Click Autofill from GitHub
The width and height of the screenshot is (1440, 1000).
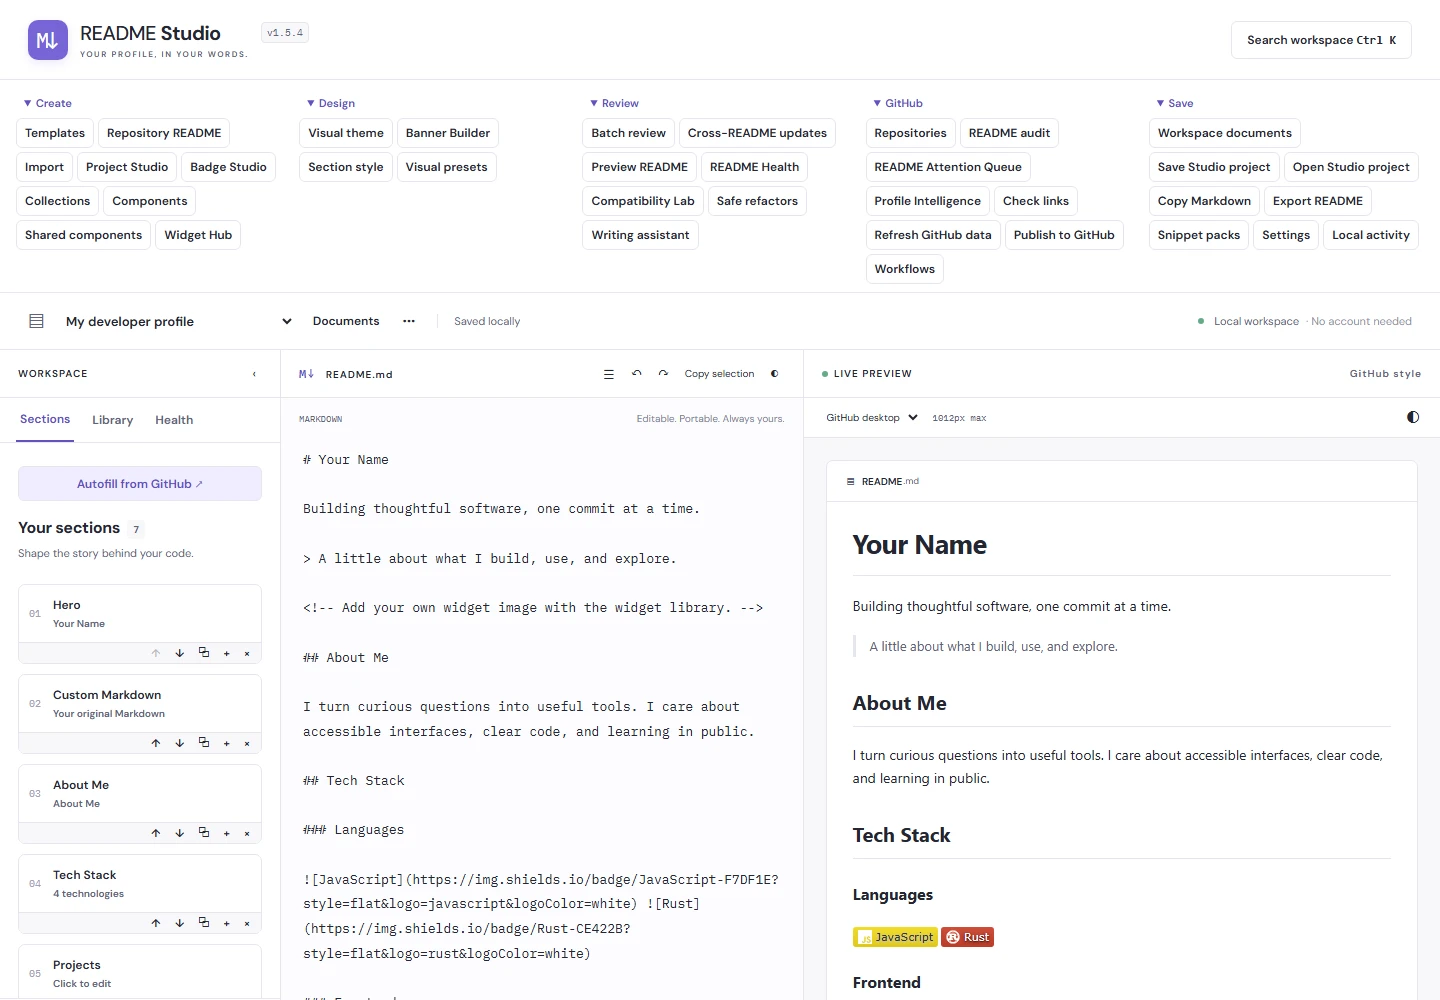pyautogui.click(x=140, y=484)
